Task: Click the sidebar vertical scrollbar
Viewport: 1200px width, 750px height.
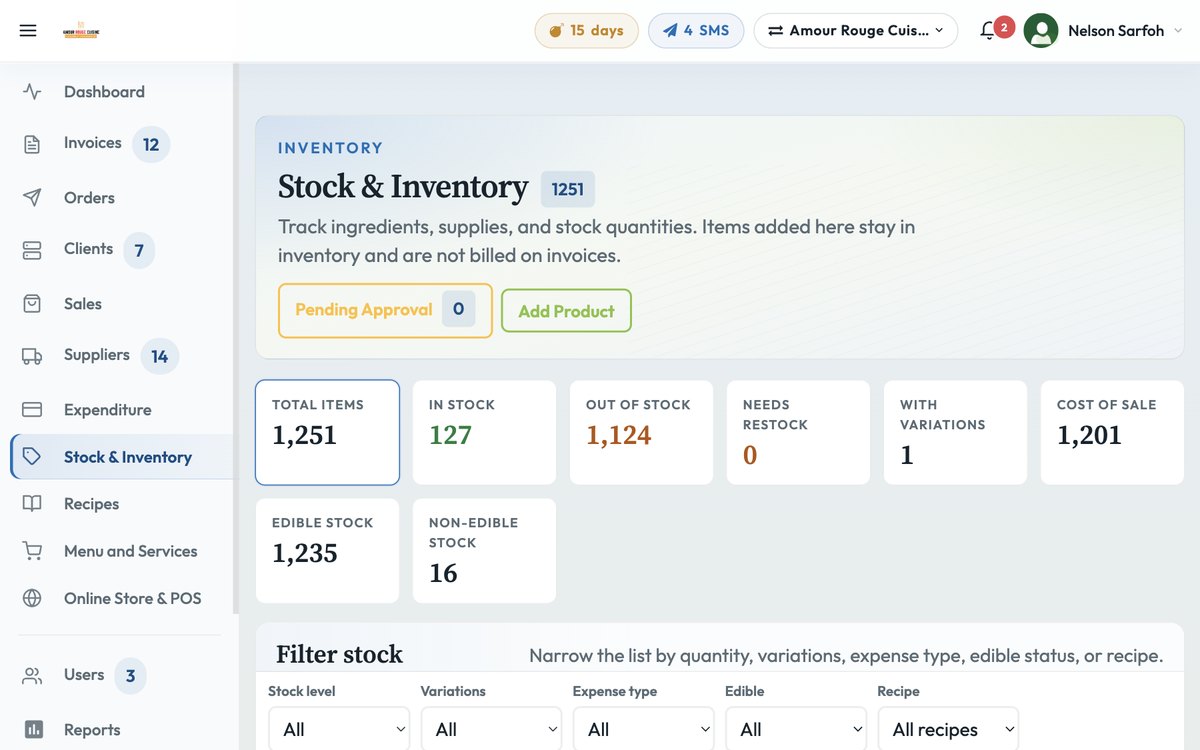Action: tap(236, 338)
